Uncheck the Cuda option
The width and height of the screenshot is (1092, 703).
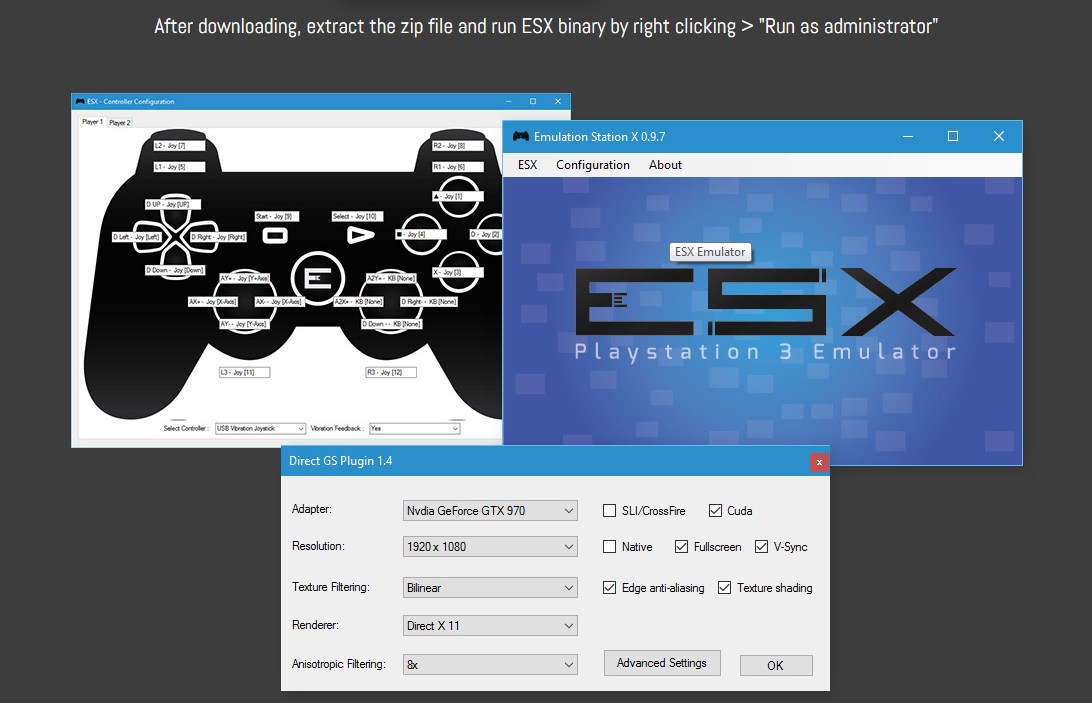click(x=715, y=511)
